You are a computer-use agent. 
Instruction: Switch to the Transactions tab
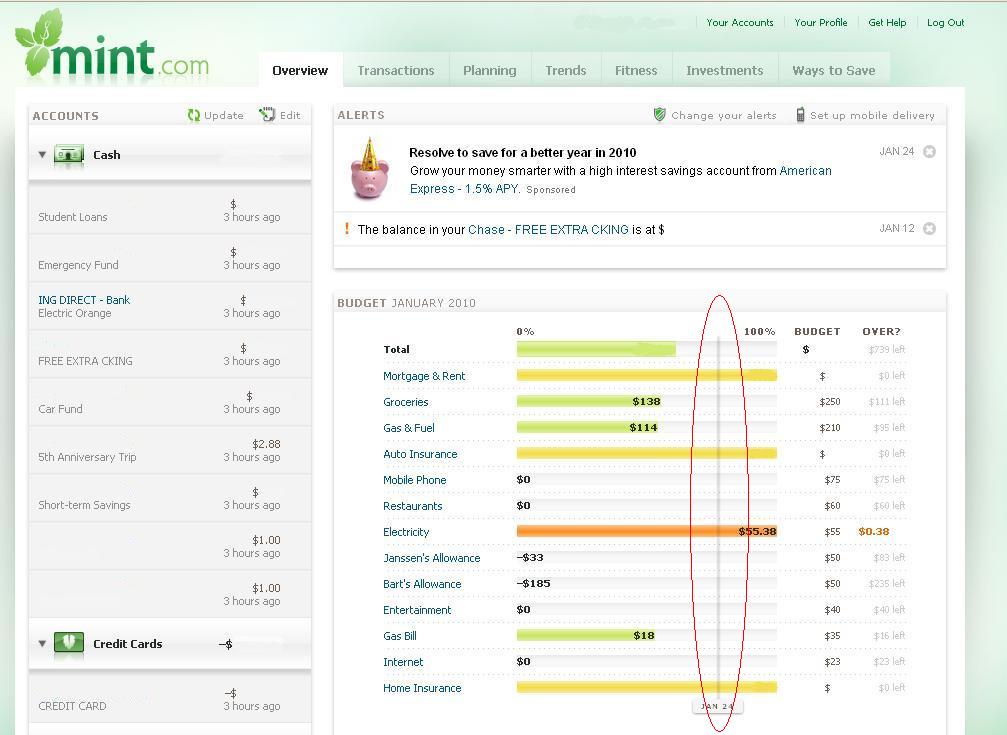pyautogui.click(x=396, y=70)
